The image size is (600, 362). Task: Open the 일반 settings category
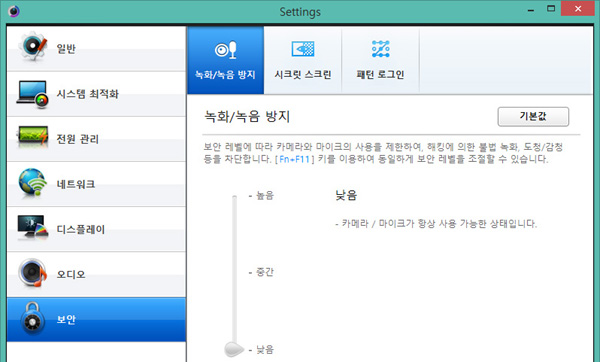click(96, 49)
